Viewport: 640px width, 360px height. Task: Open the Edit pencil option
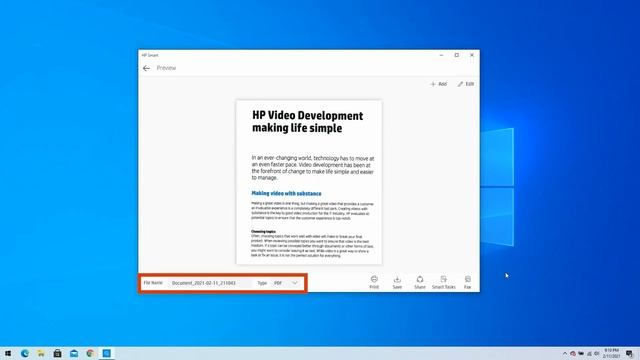click(x=466, y=84)
